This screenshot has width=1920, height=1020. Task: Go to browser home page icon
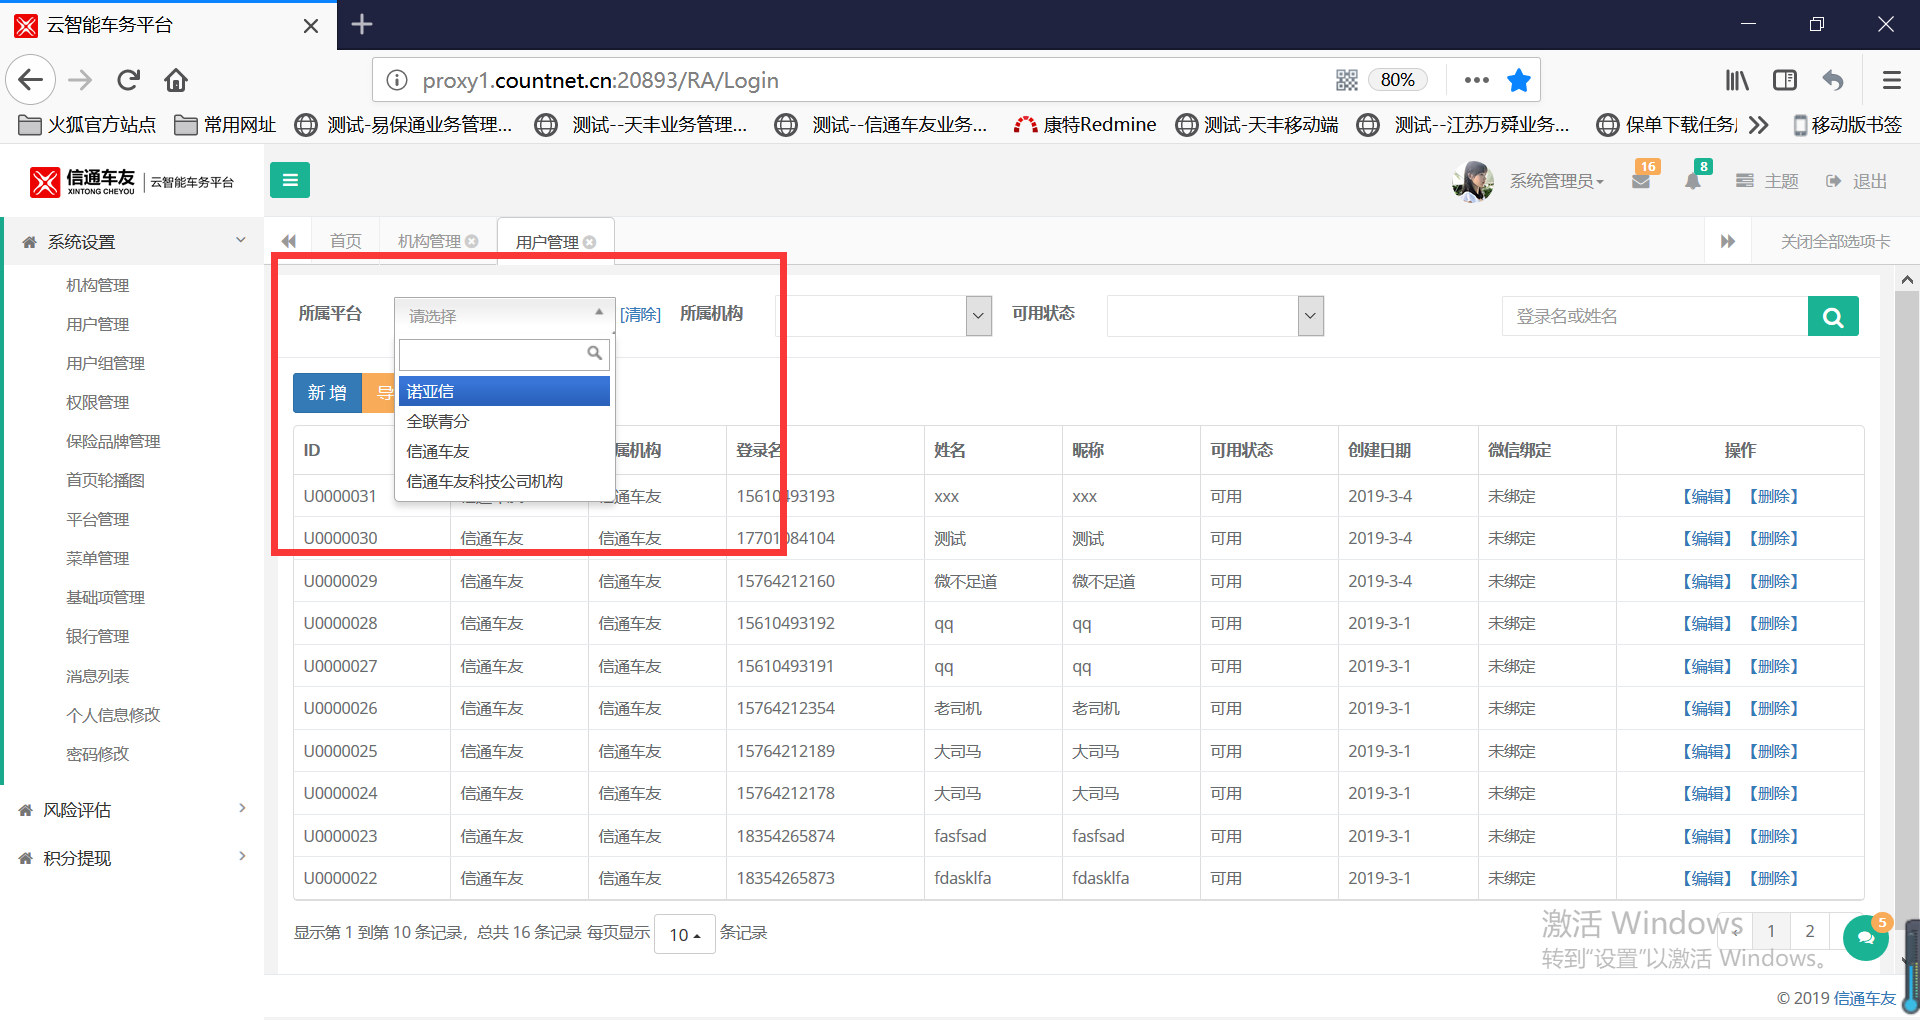tap(176, 80)
